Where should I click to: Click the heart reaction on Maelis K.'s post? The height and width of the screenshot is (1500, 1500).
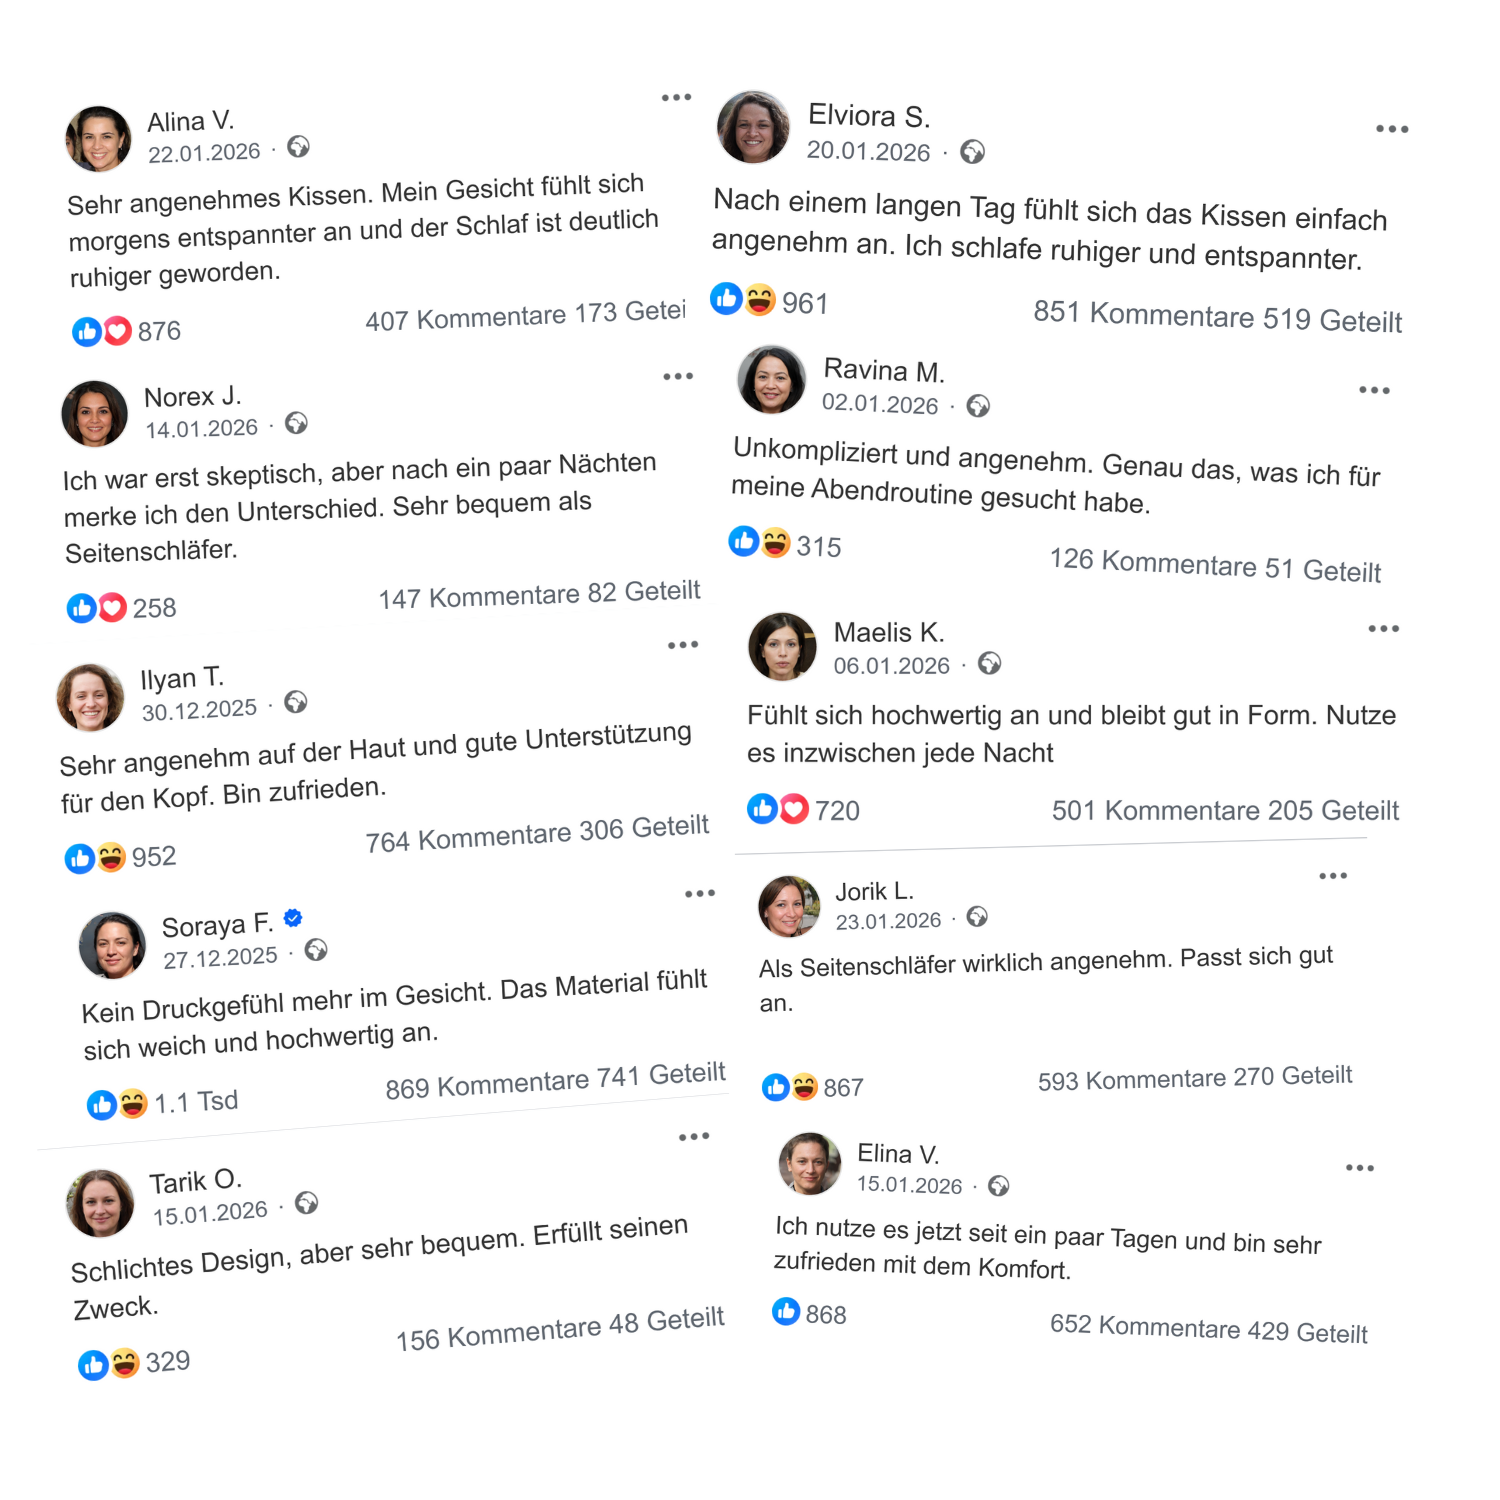tap(794, 808)
